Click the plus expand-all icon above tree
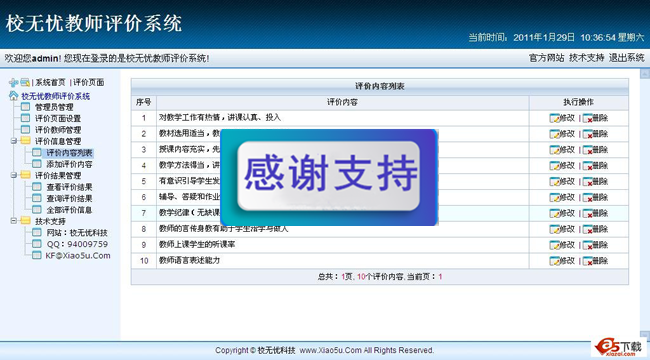The height and width of the screenshot is (360, 650). 14,82
